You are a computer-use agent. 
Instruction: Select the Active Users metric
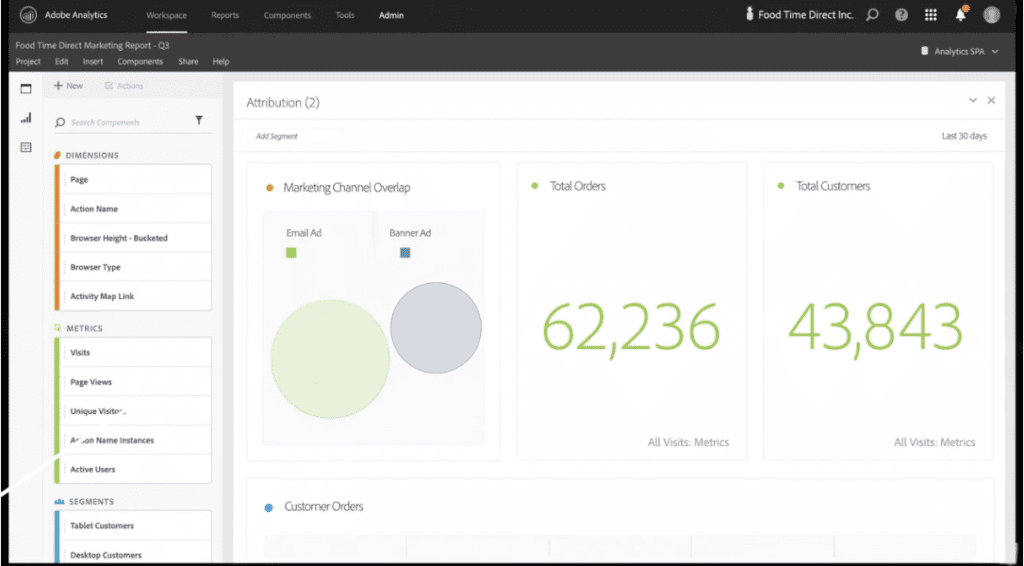coord(136,469)
